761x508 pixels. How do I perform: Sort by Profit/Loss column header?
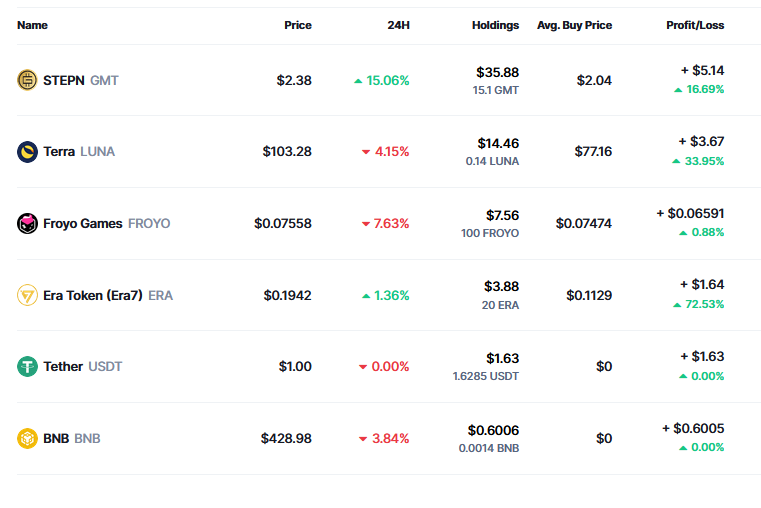coord(695,25)
